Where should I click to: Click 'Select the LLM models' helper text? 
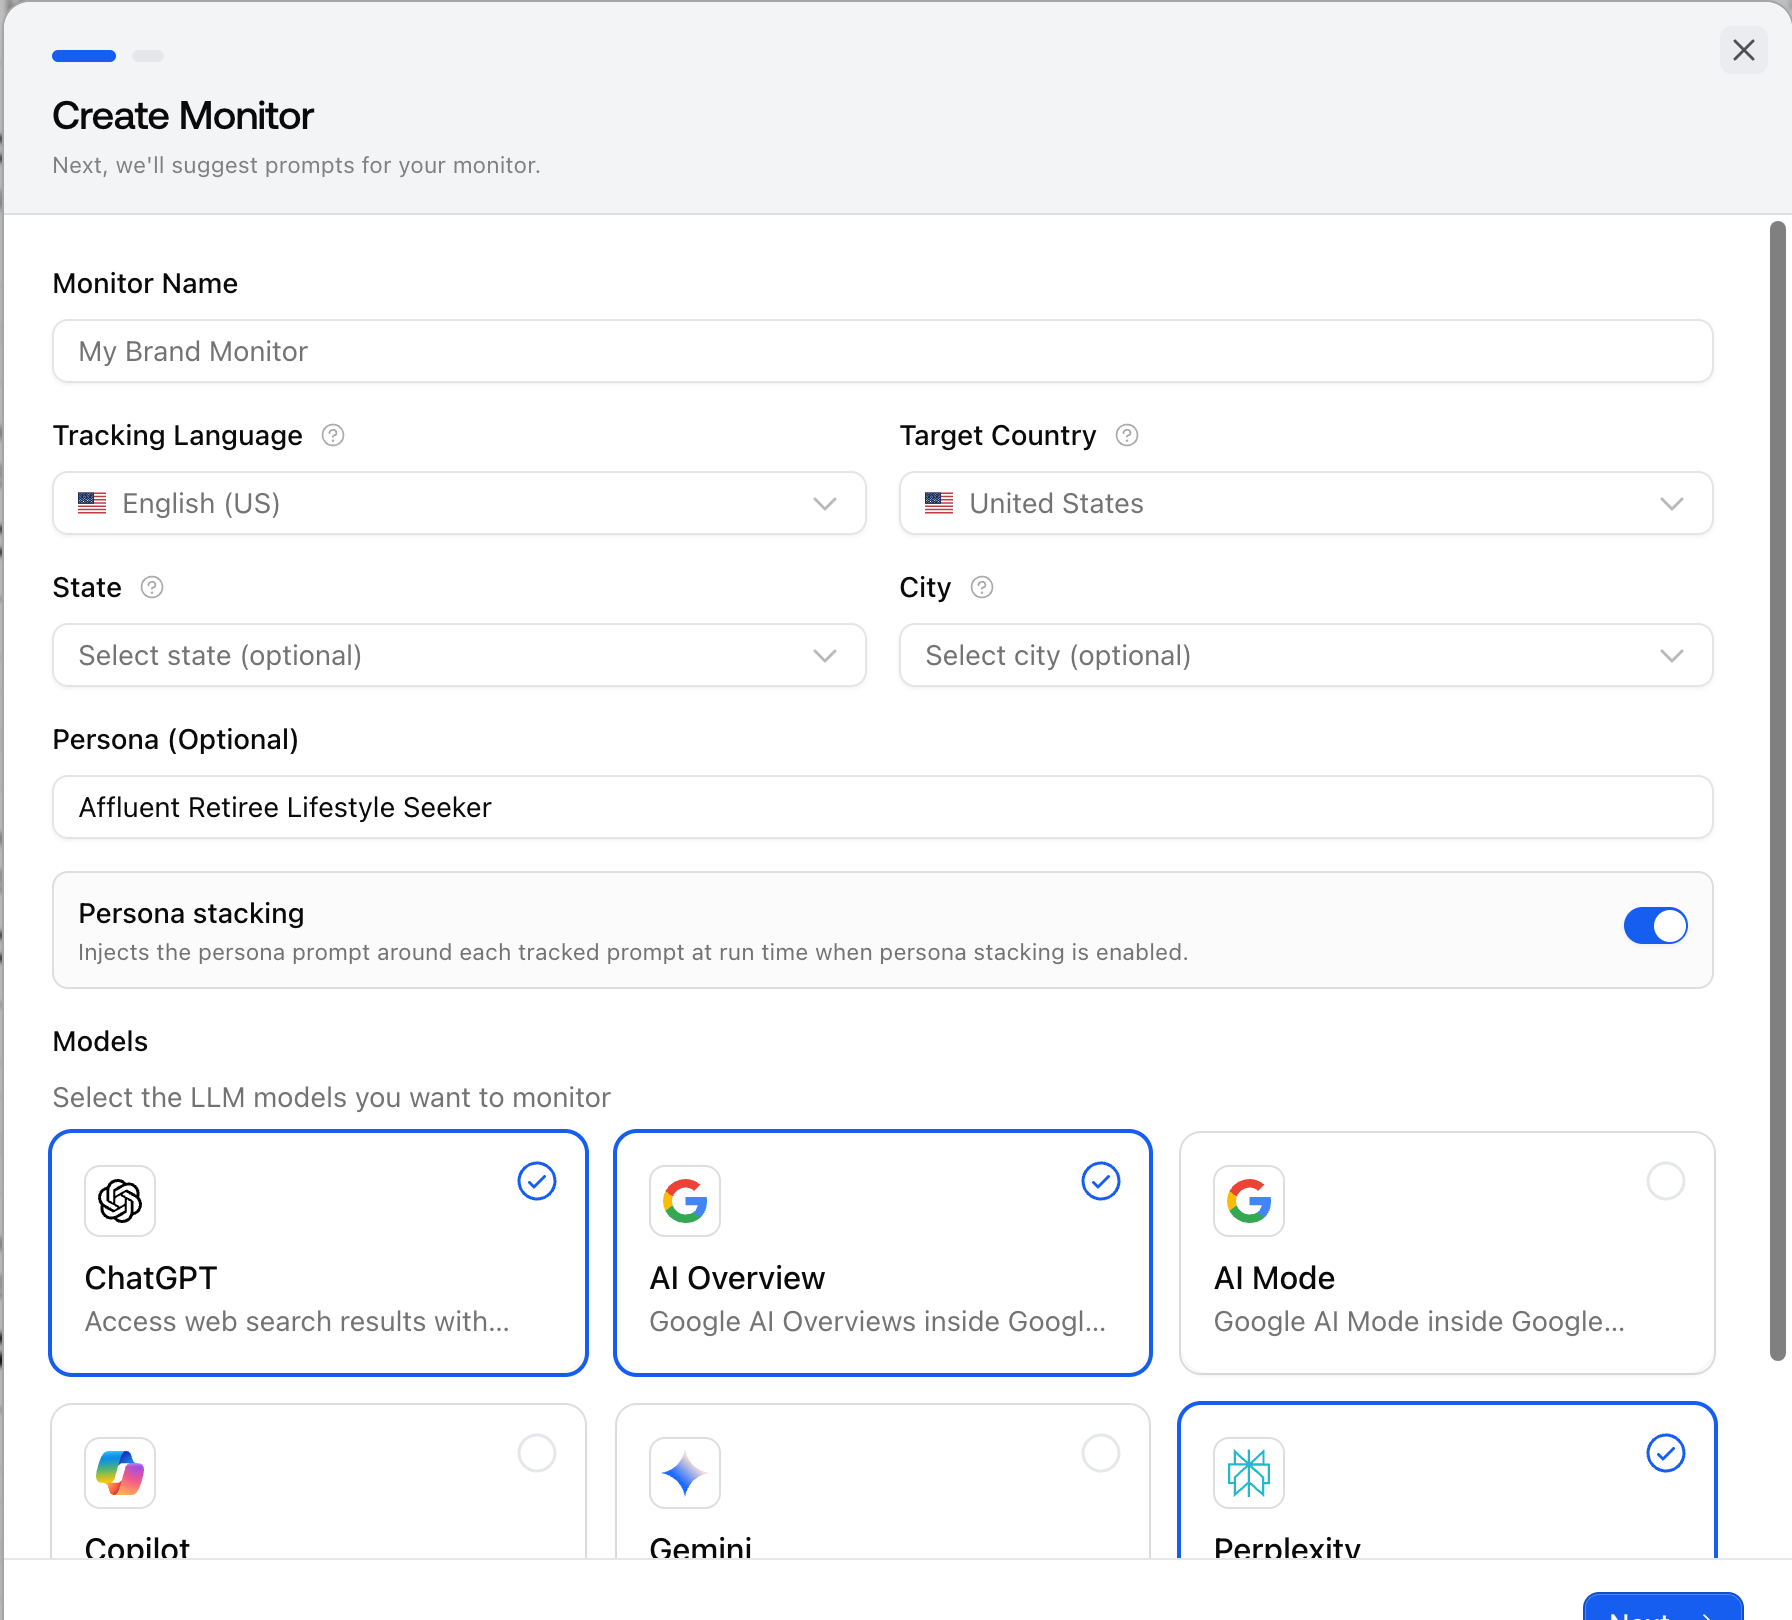click(331, 1098)
